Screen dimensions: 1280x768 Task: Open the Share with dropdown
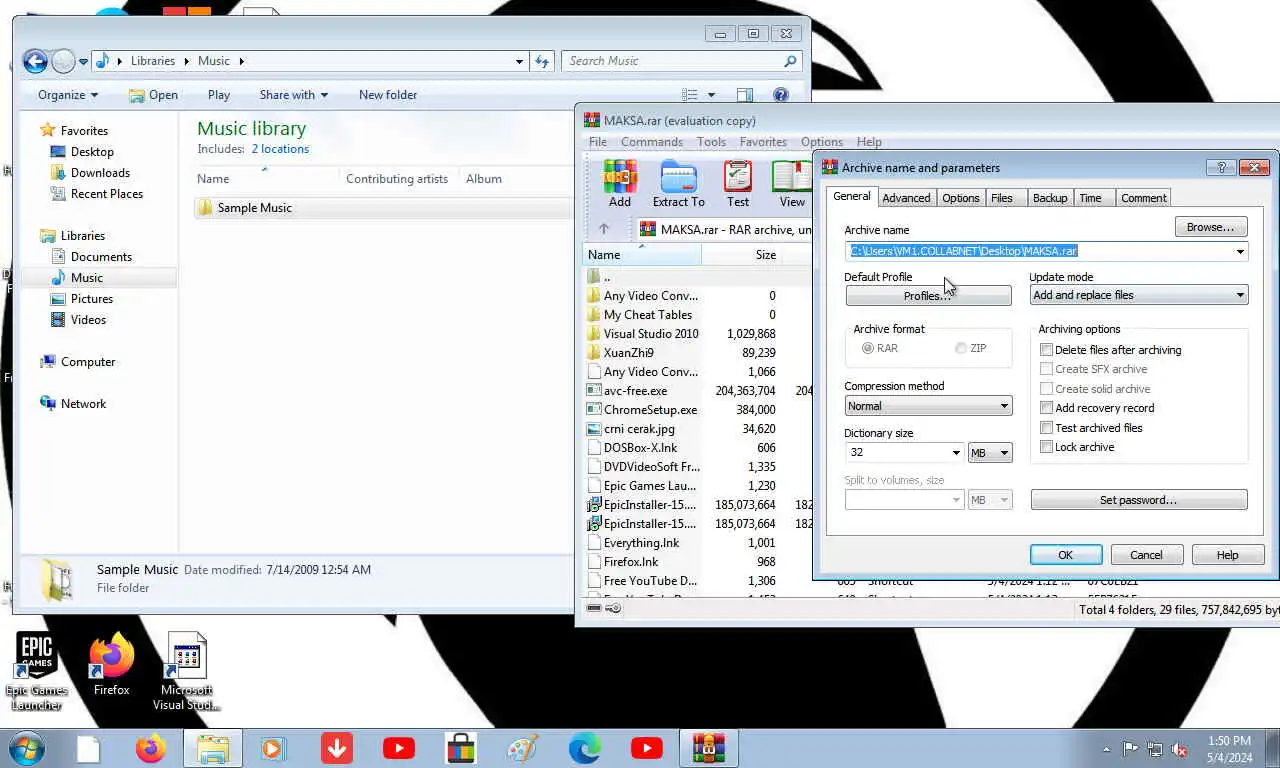point(293,95)
